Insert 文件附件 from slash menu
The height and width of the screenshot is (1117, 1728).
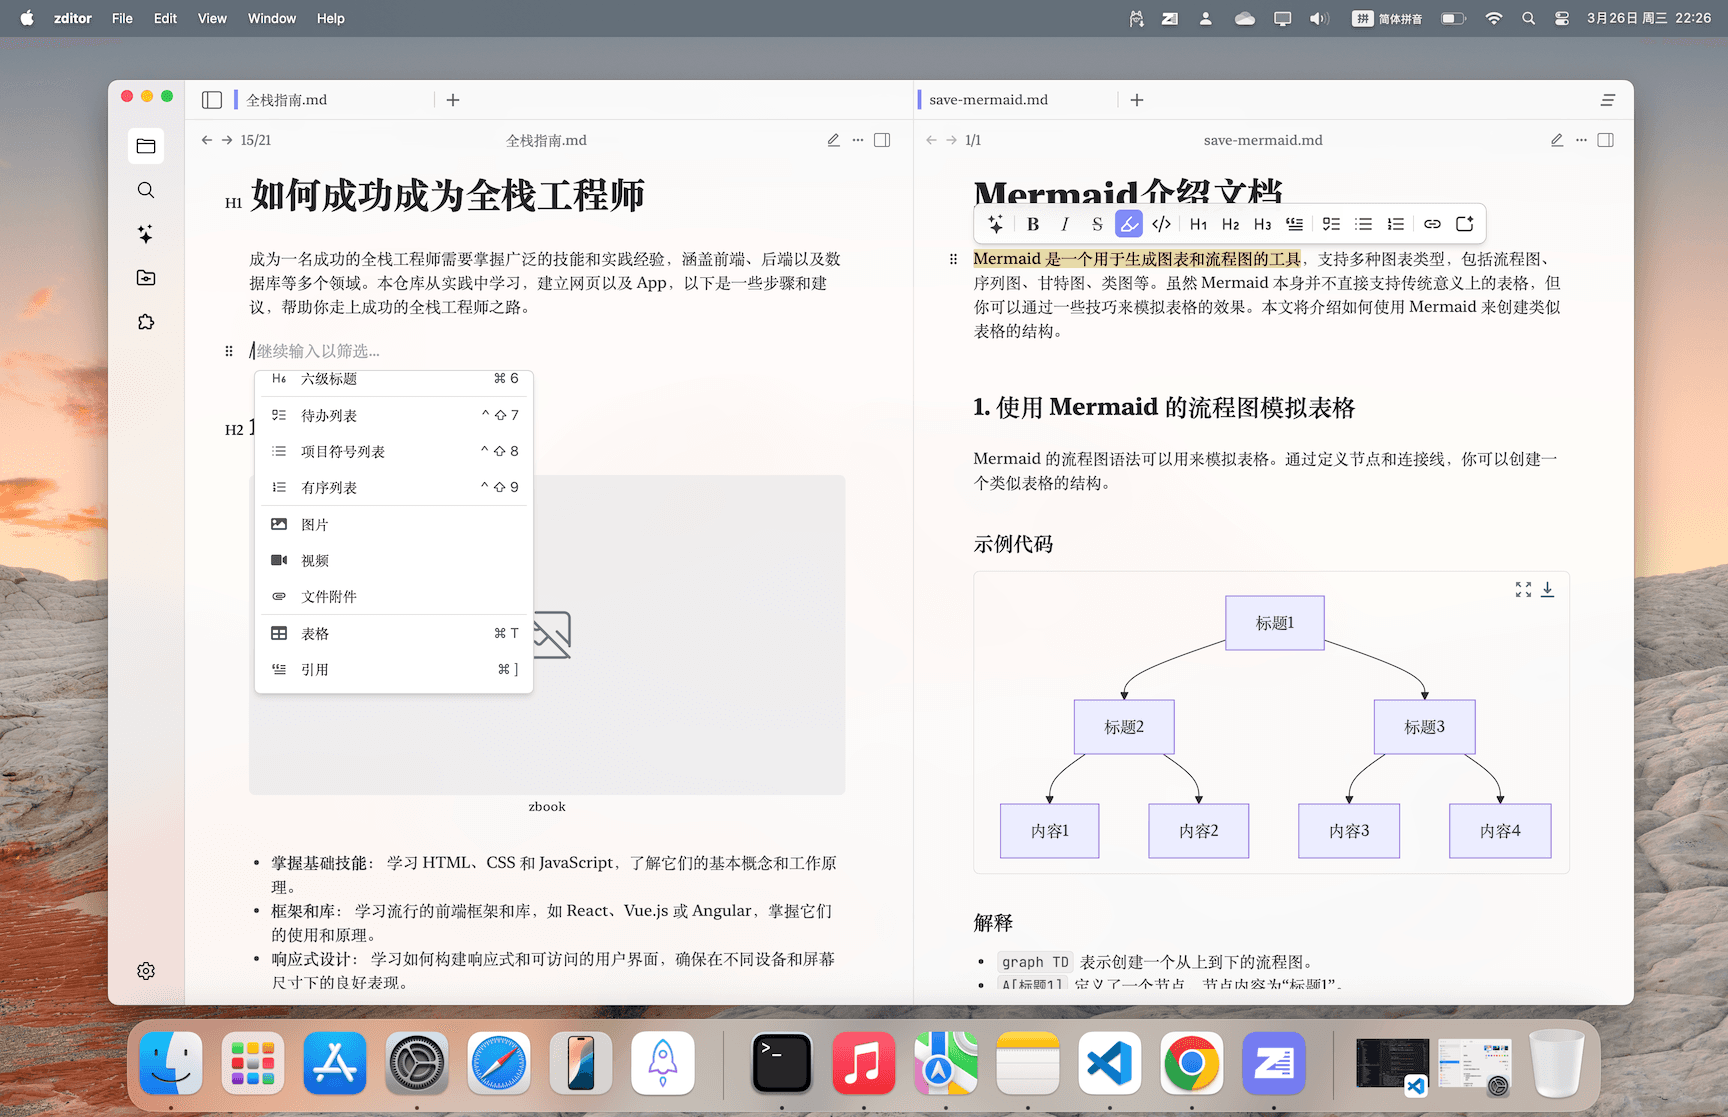[394, 596]
